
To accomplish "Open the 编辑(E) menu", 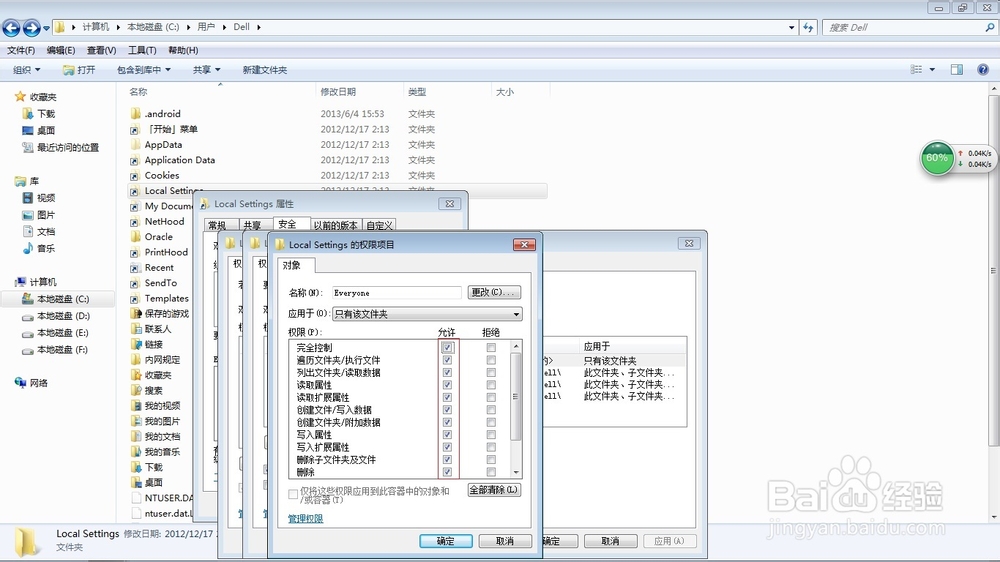I will 61,50.
